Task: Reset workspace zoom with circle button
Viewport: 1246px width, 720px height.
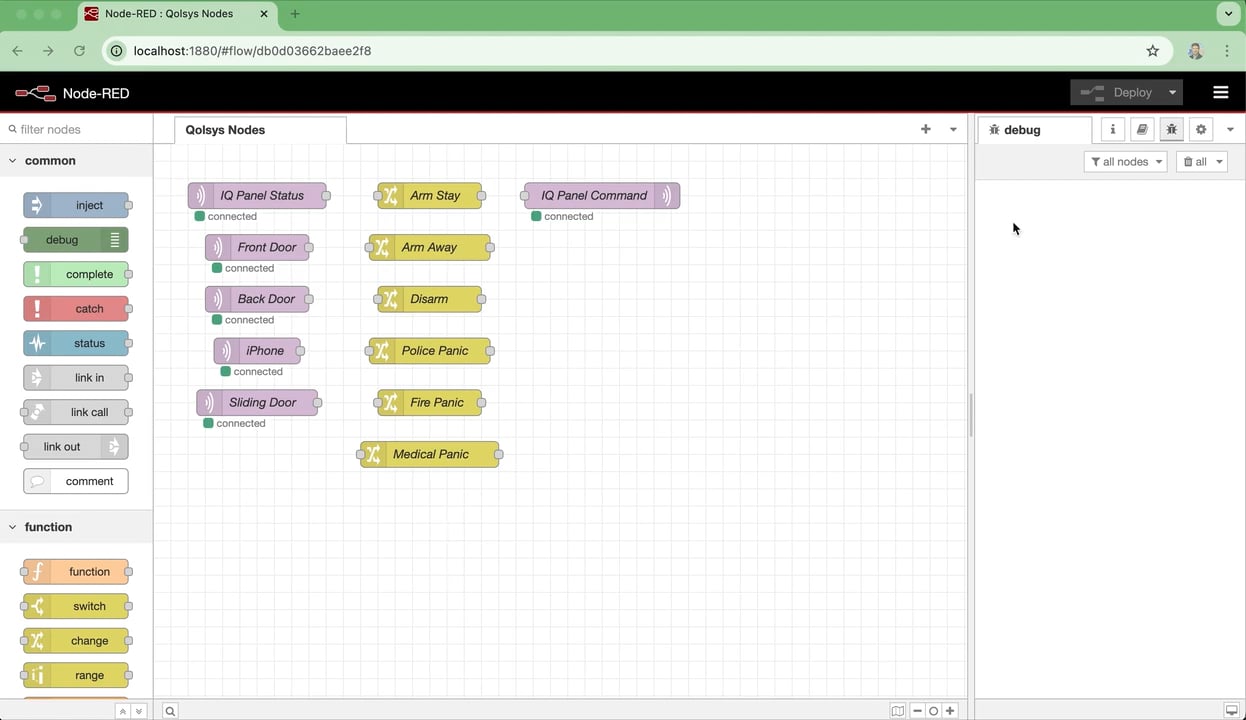Action: [933, 711]
